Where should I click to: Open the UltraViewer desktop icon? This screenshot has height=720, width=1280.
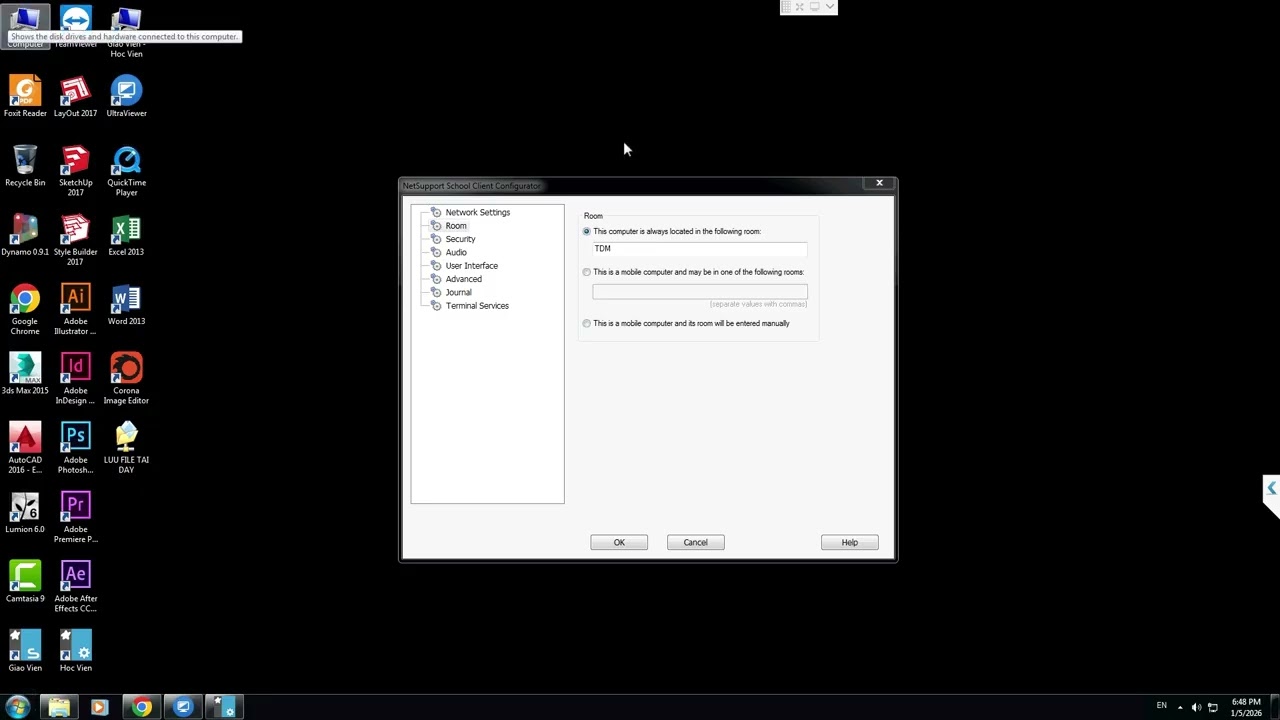[126, 97]
